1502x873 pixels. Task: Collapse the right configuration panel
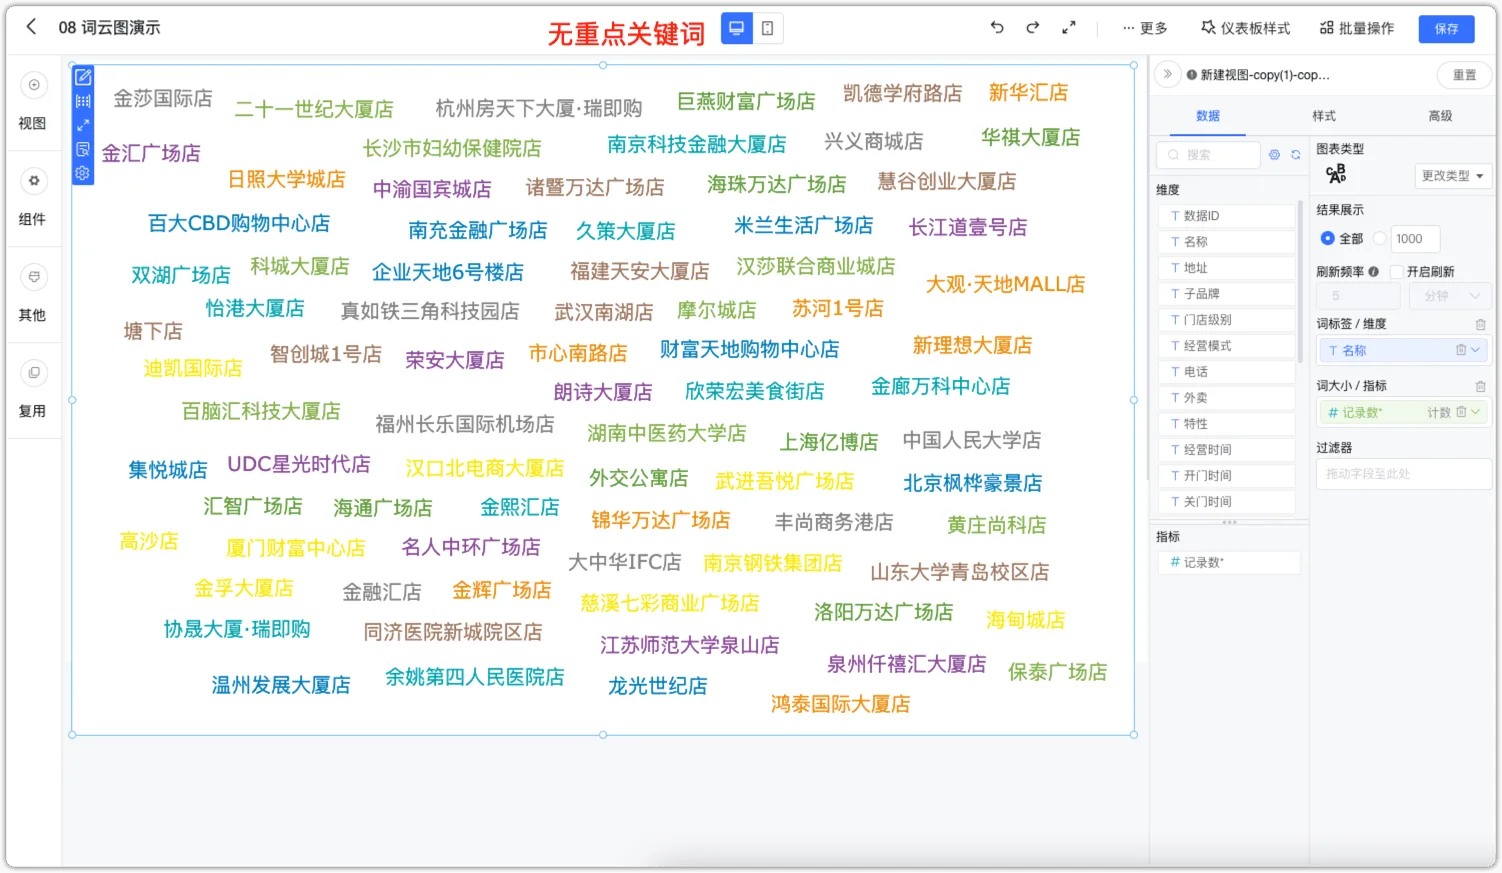click(1167, 74)
